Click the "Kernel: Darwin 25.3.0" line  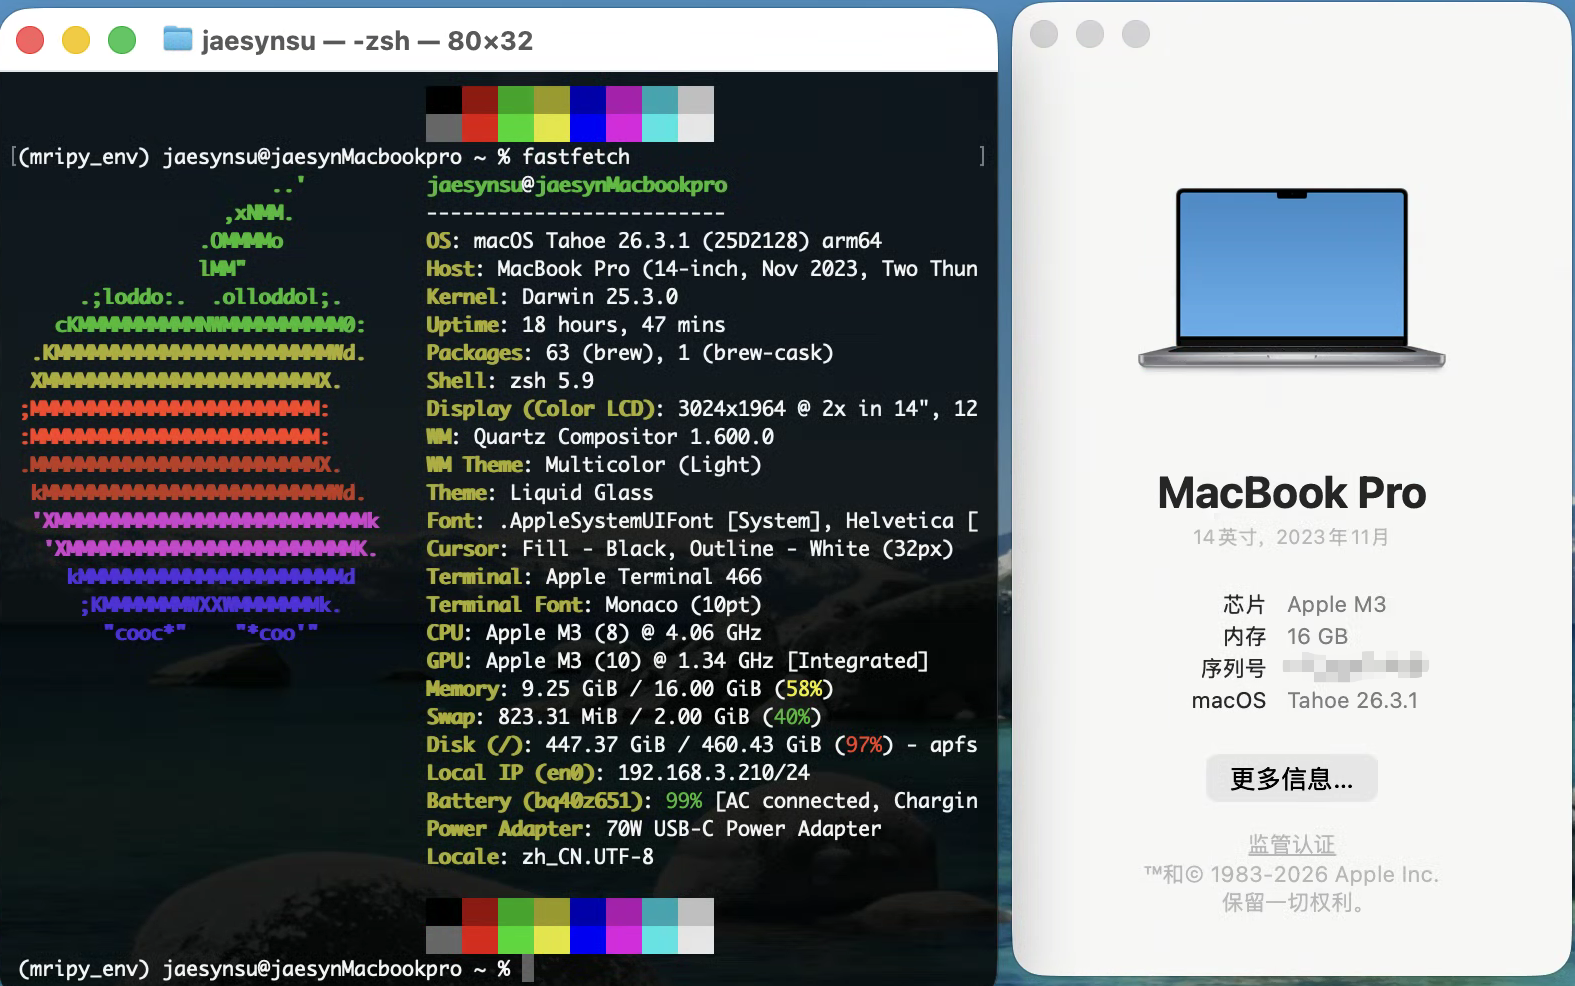point(552,297)
